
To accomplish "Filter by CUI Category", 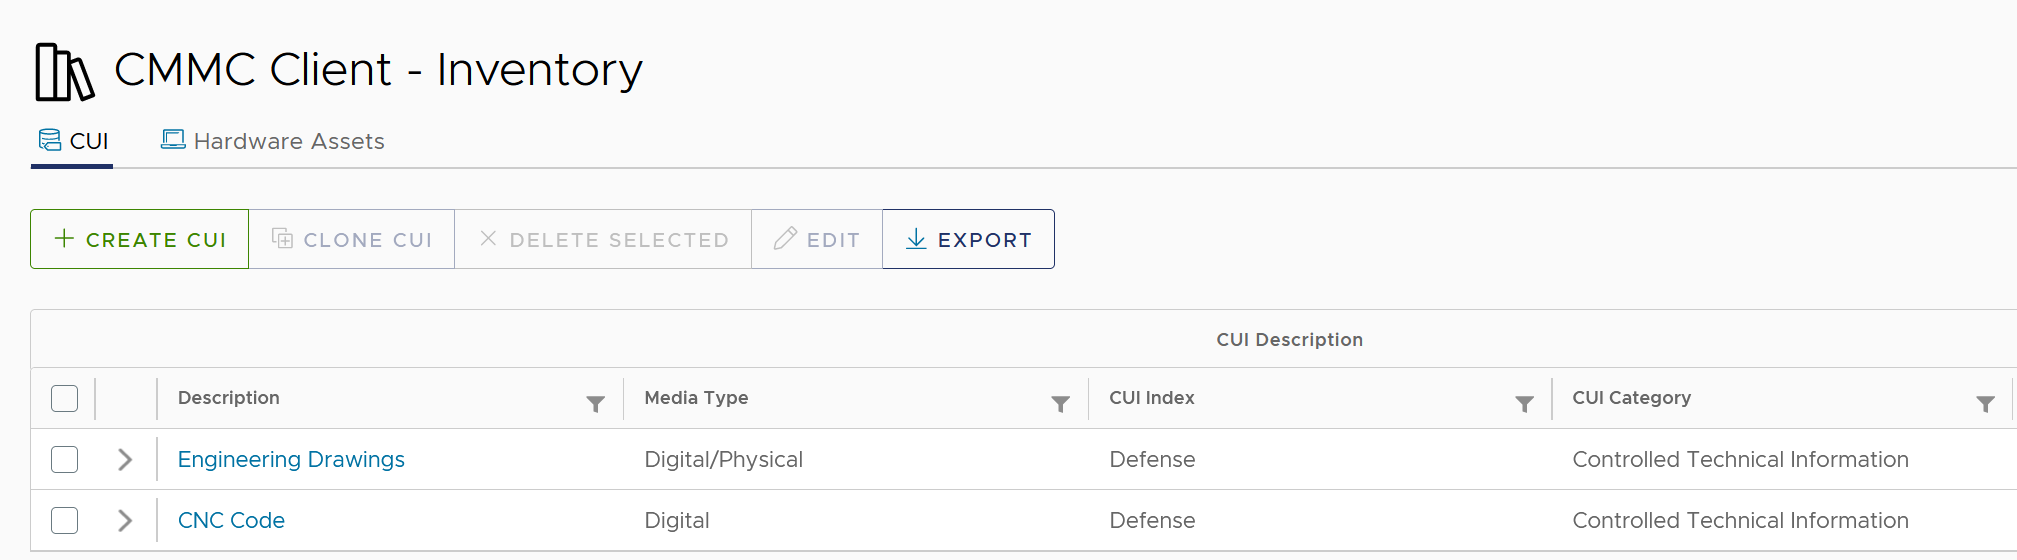I will coord(1985,404).
